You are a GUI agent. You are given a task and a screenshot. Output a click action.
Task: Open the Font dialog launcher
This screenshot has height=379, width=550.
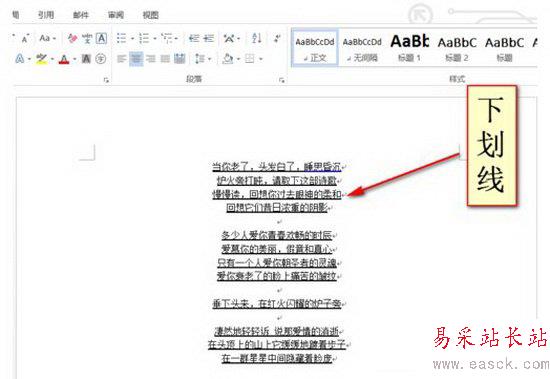(106, 80)
